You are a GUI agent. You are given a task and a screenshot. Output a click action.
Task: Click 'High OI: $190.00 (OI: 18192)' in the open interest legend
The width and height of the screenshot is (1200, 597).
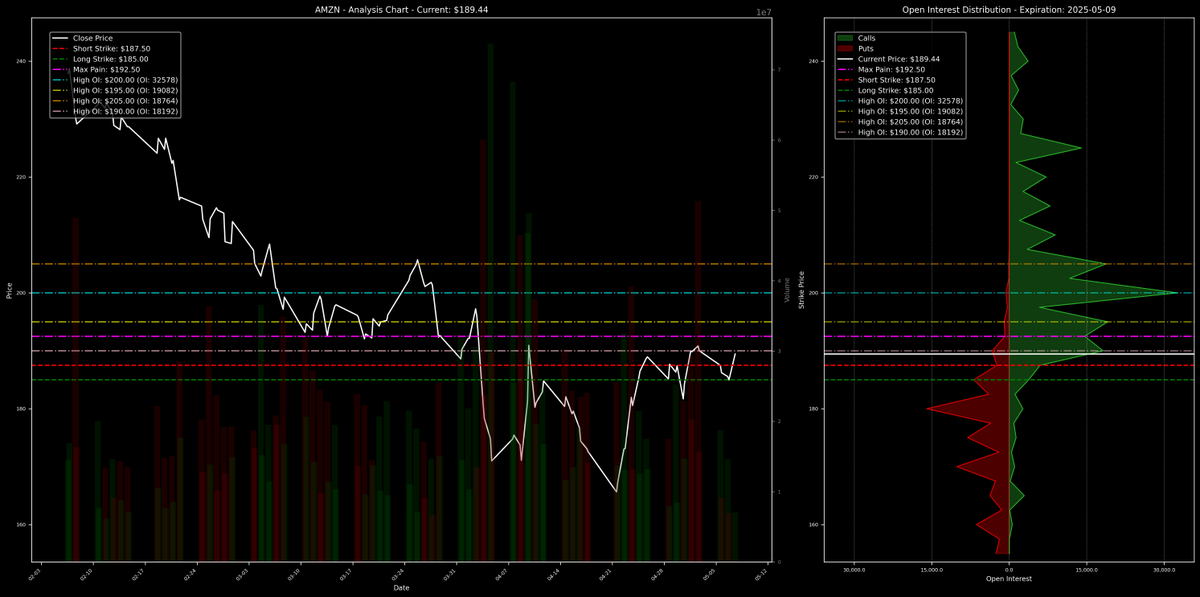(x=912, y=134)
